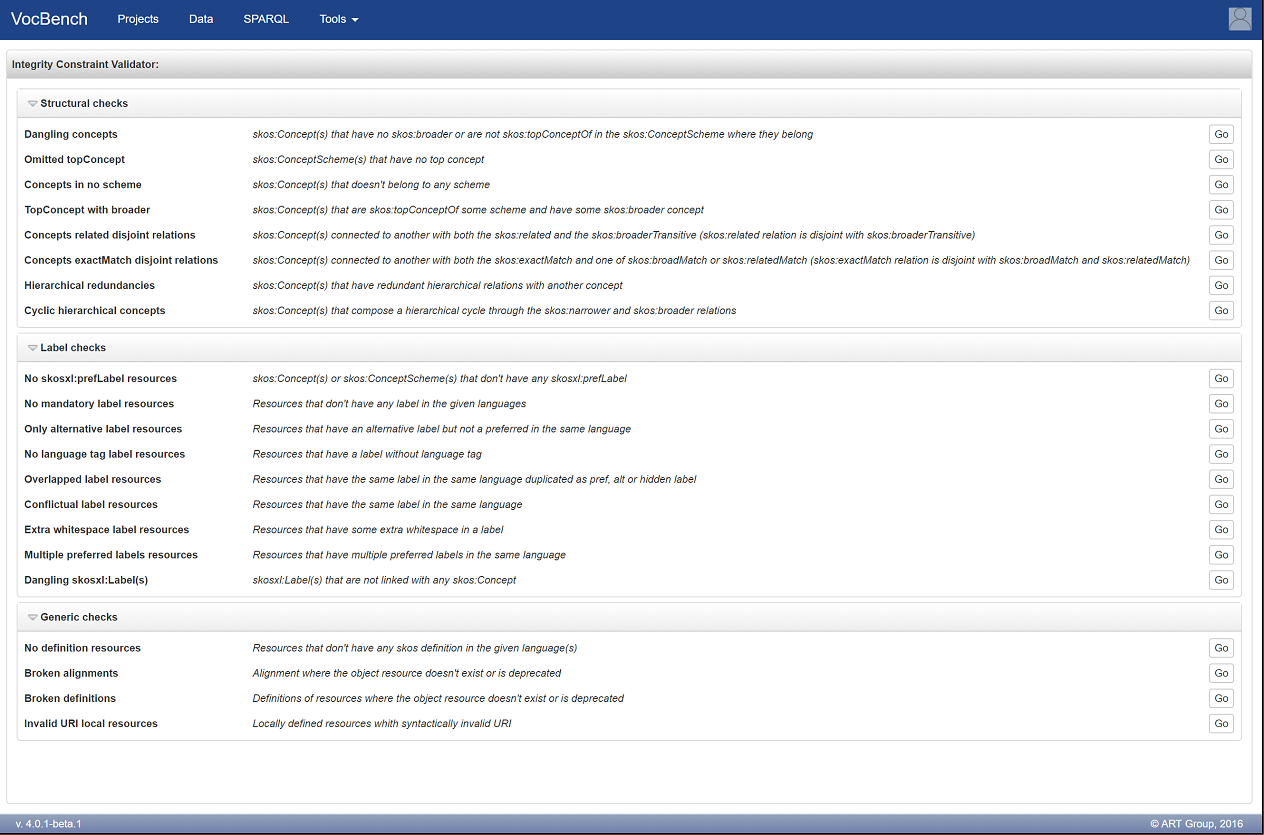
Task: Run the Concepts in no scheme check
Action: point(1221,184)
